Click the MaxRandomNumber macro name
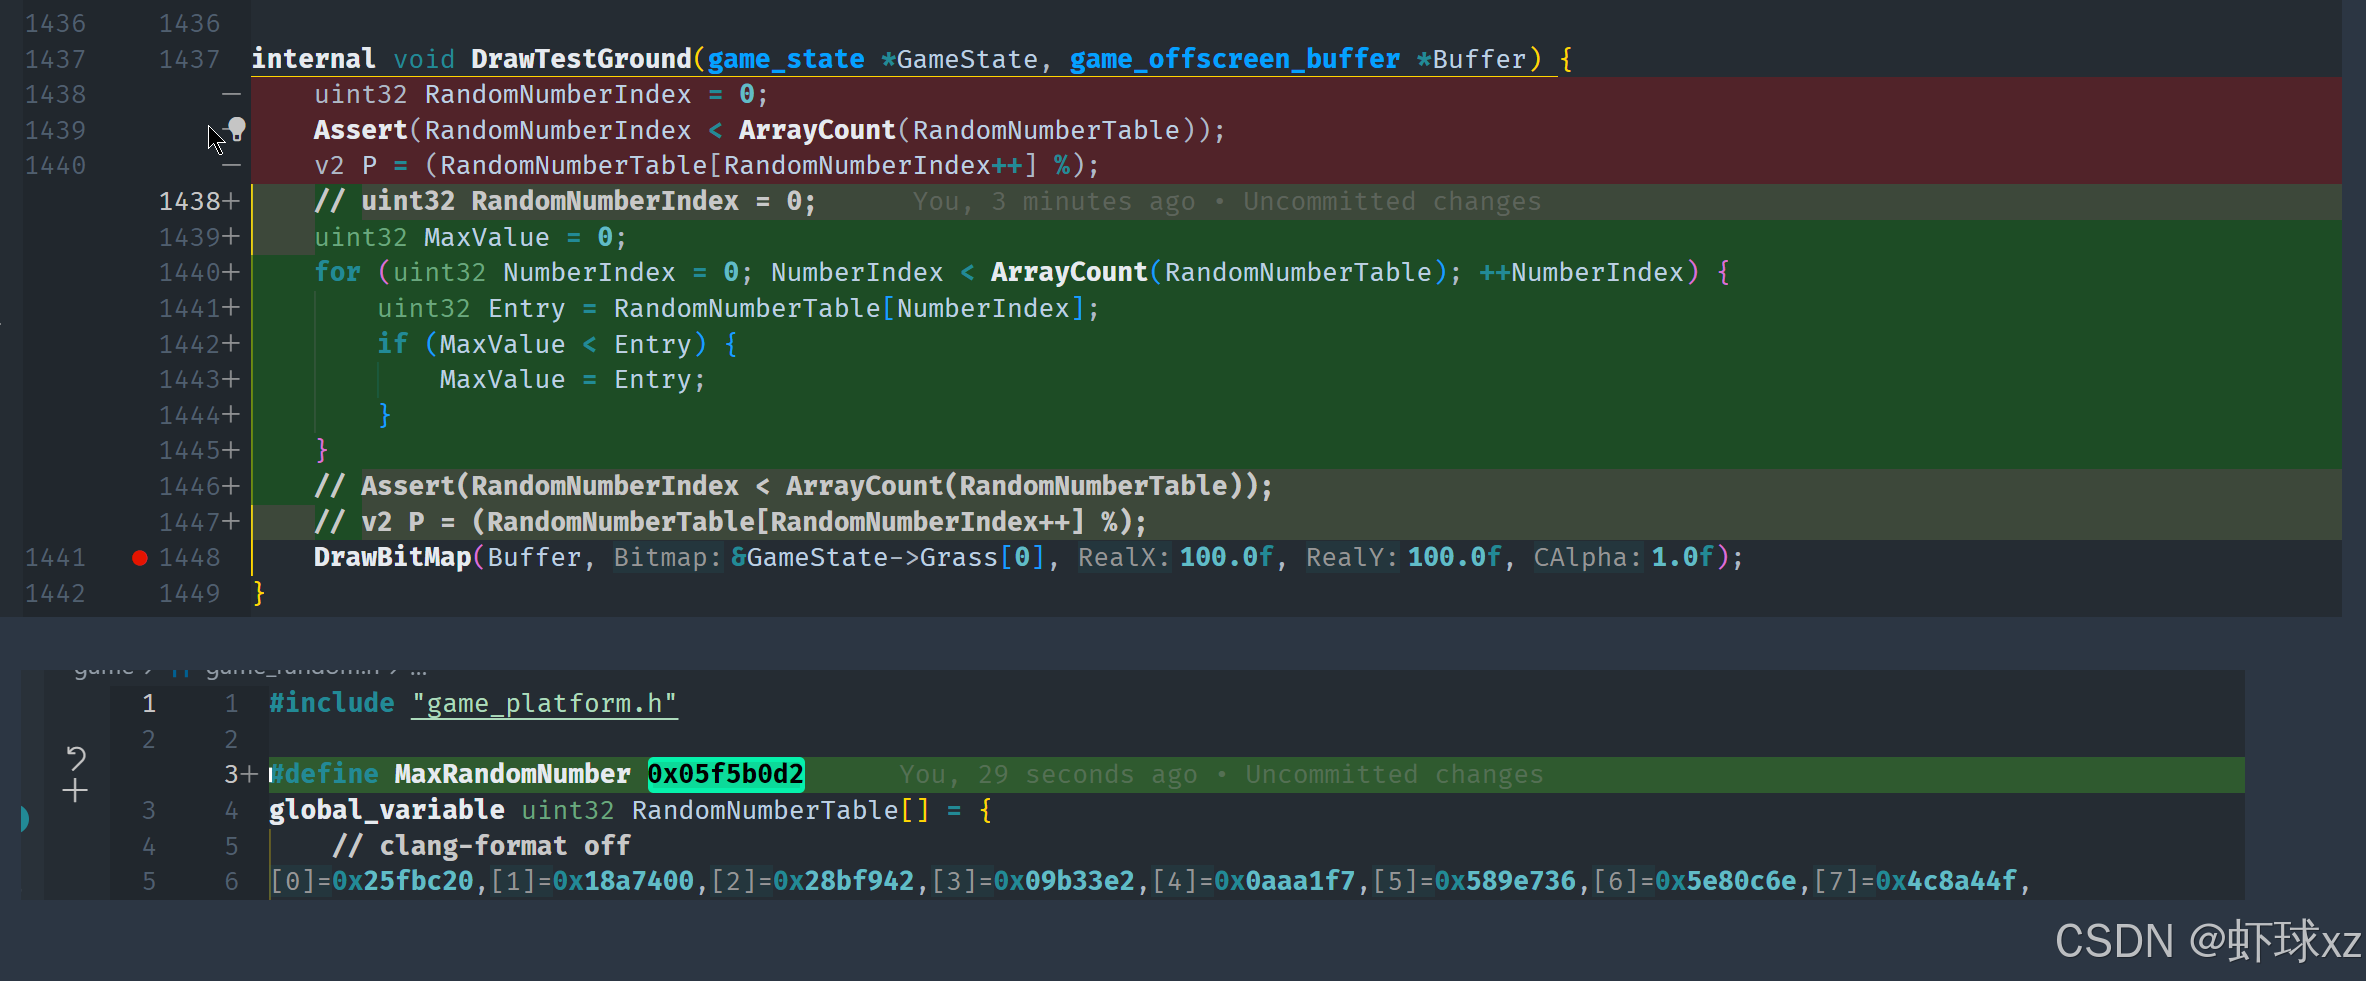 [512, 774]
